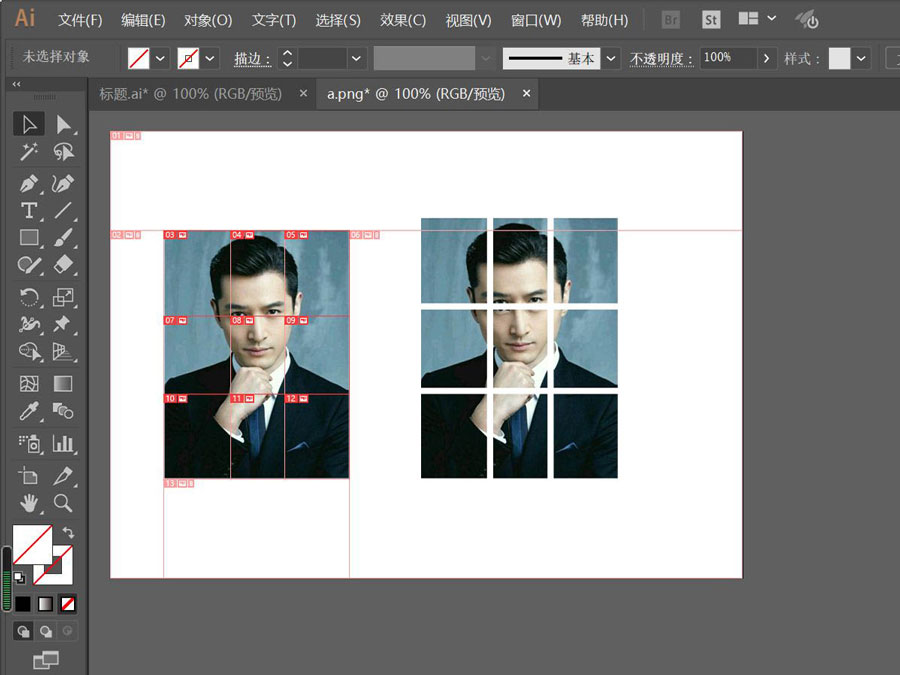Choose the Direct Selection tool
Screen dimensions: 900x675
point(63,124)
